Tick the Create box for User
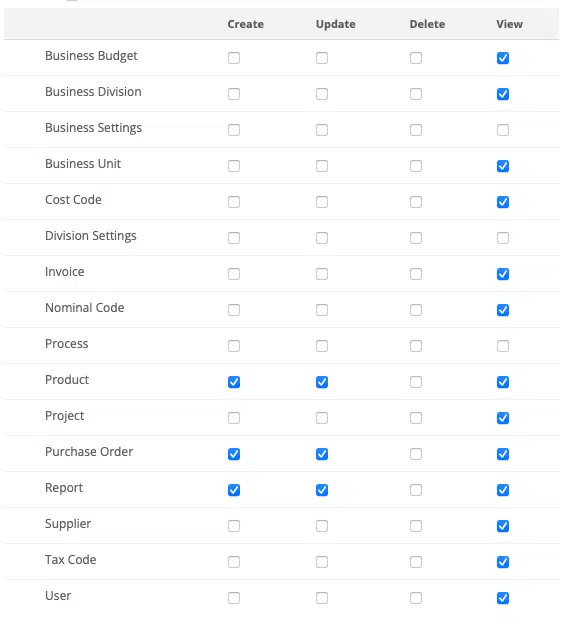 pos(234,598)
